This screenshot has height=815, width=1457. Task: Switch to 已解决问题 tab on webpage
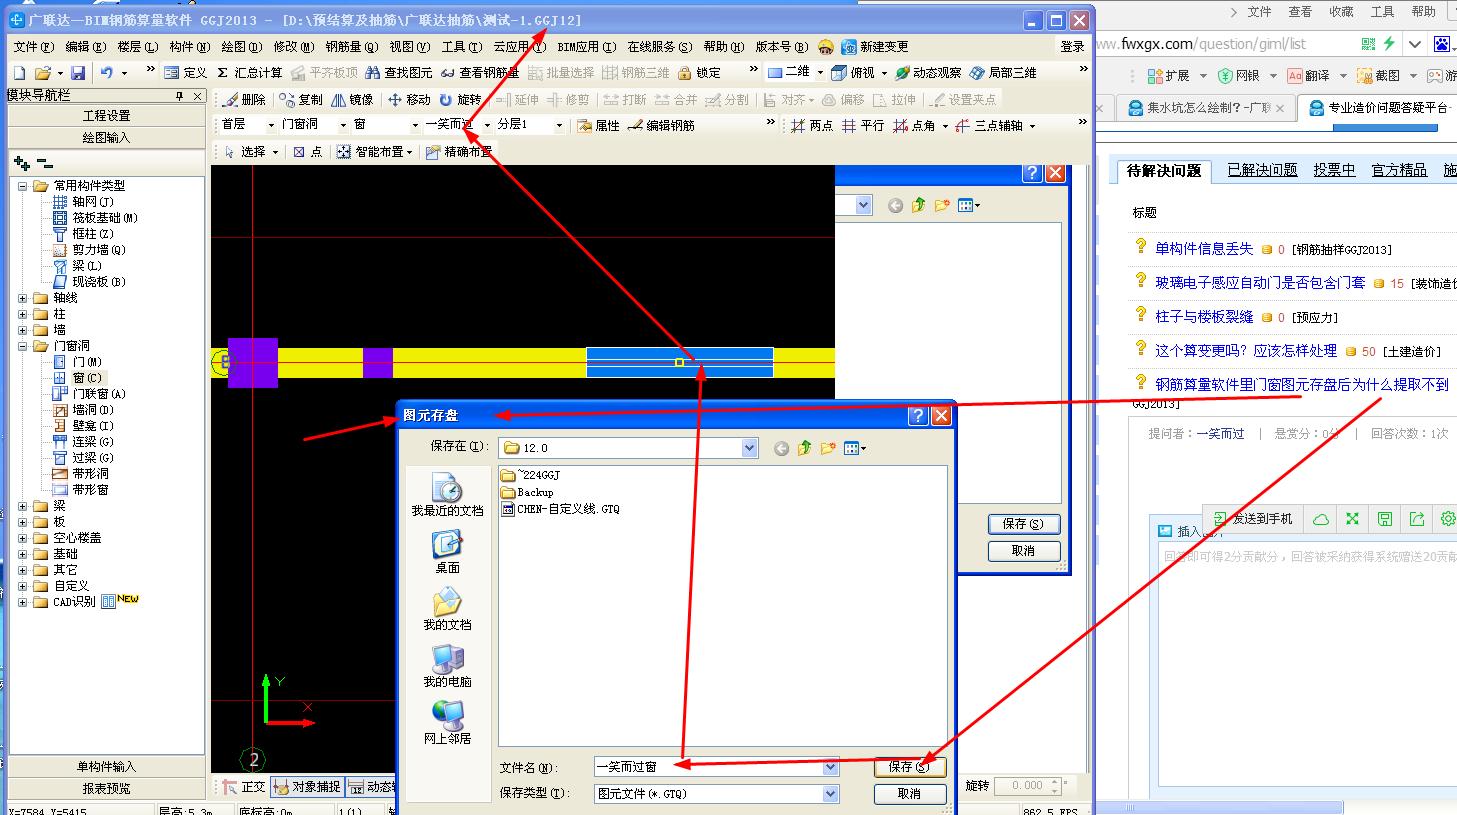click(x=1262, y=171)
